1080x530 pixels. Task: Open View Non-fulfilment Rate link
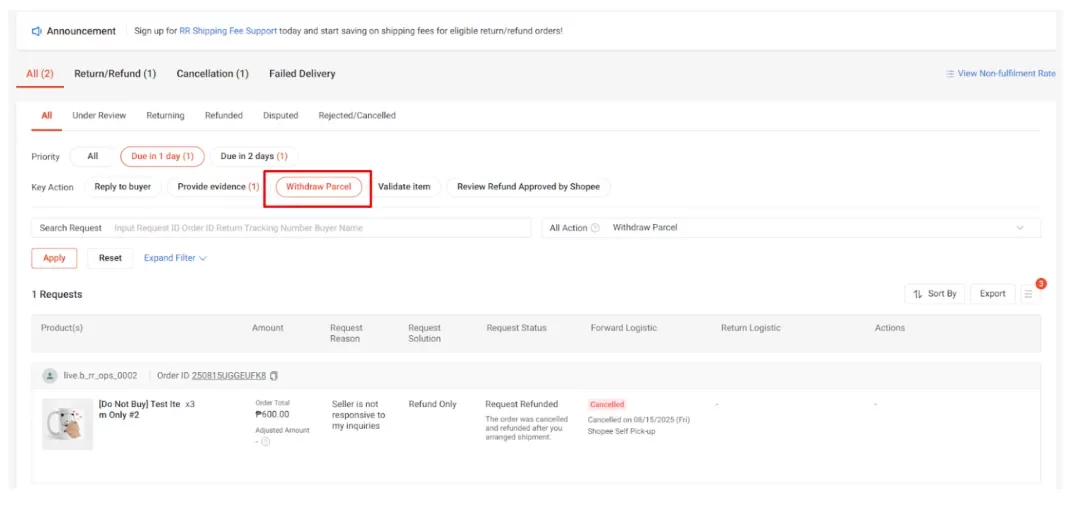(1000, 74)
